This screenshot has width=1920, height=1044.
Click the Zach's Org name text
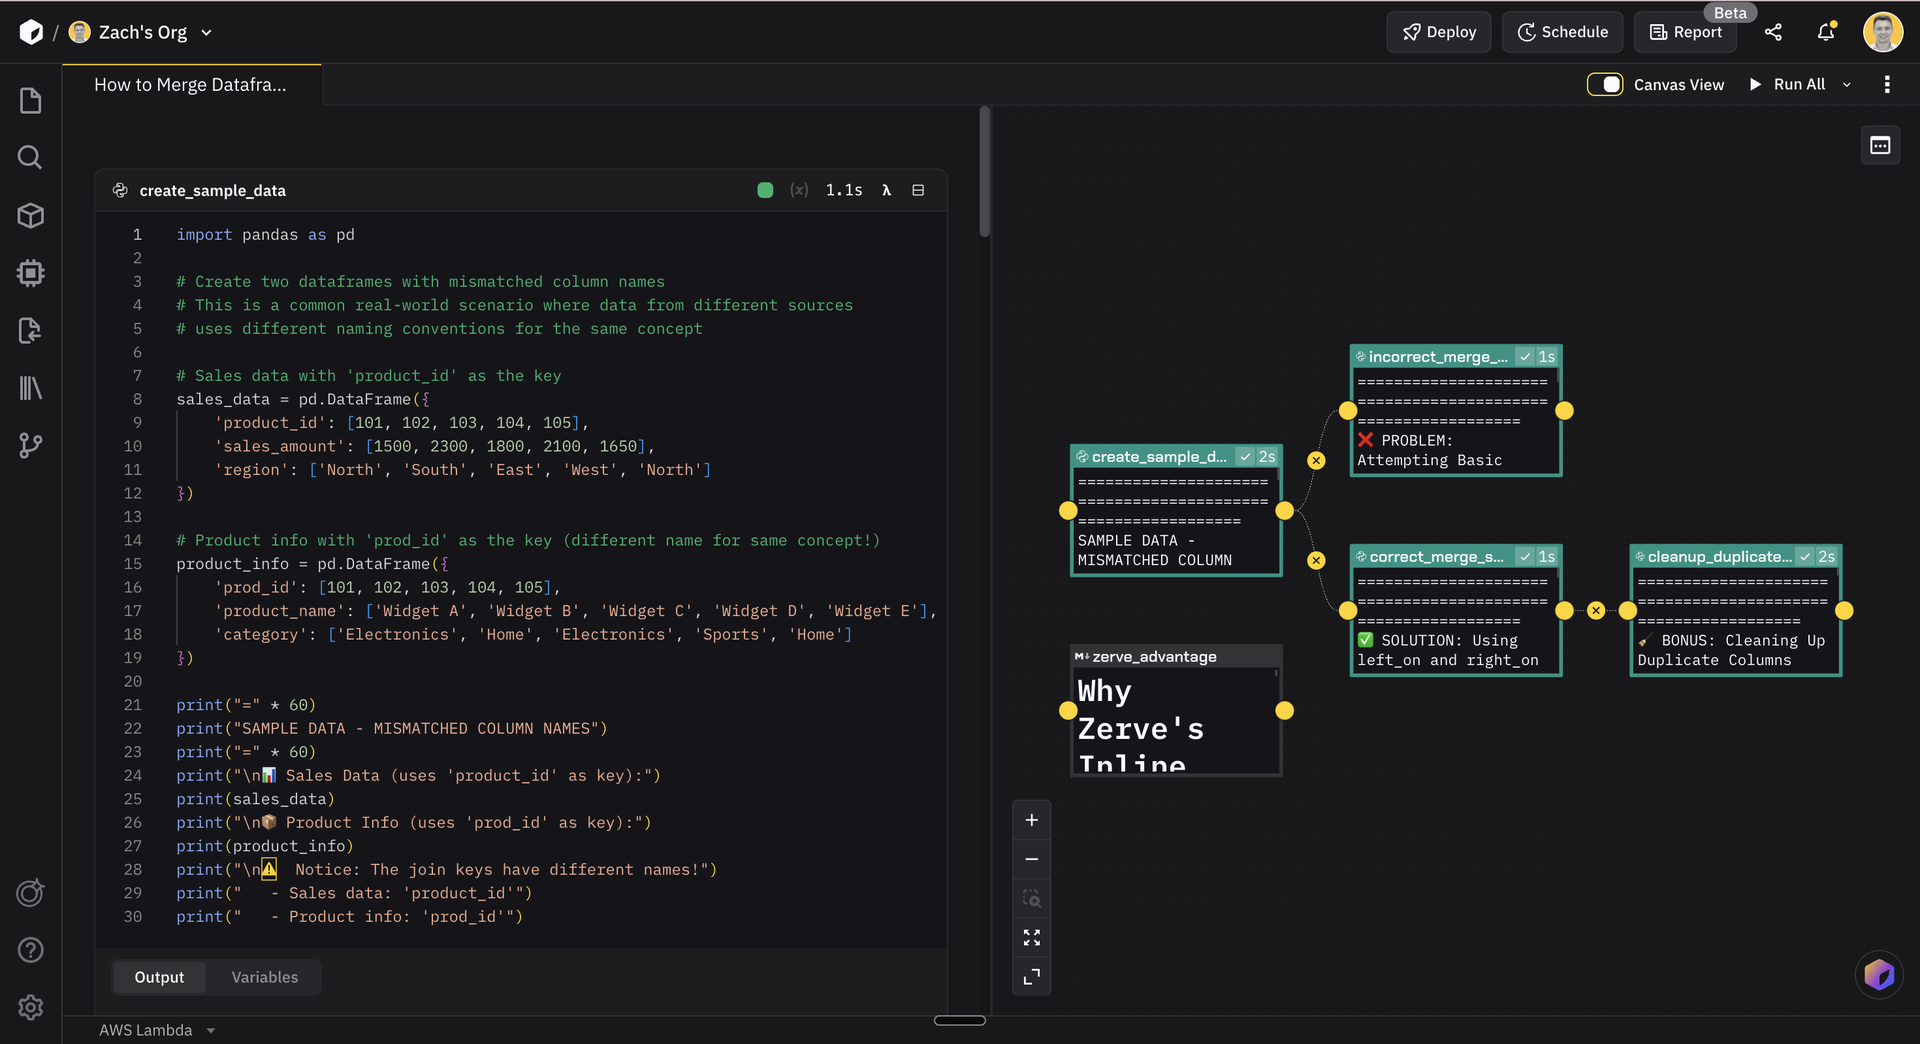(143, 32)
